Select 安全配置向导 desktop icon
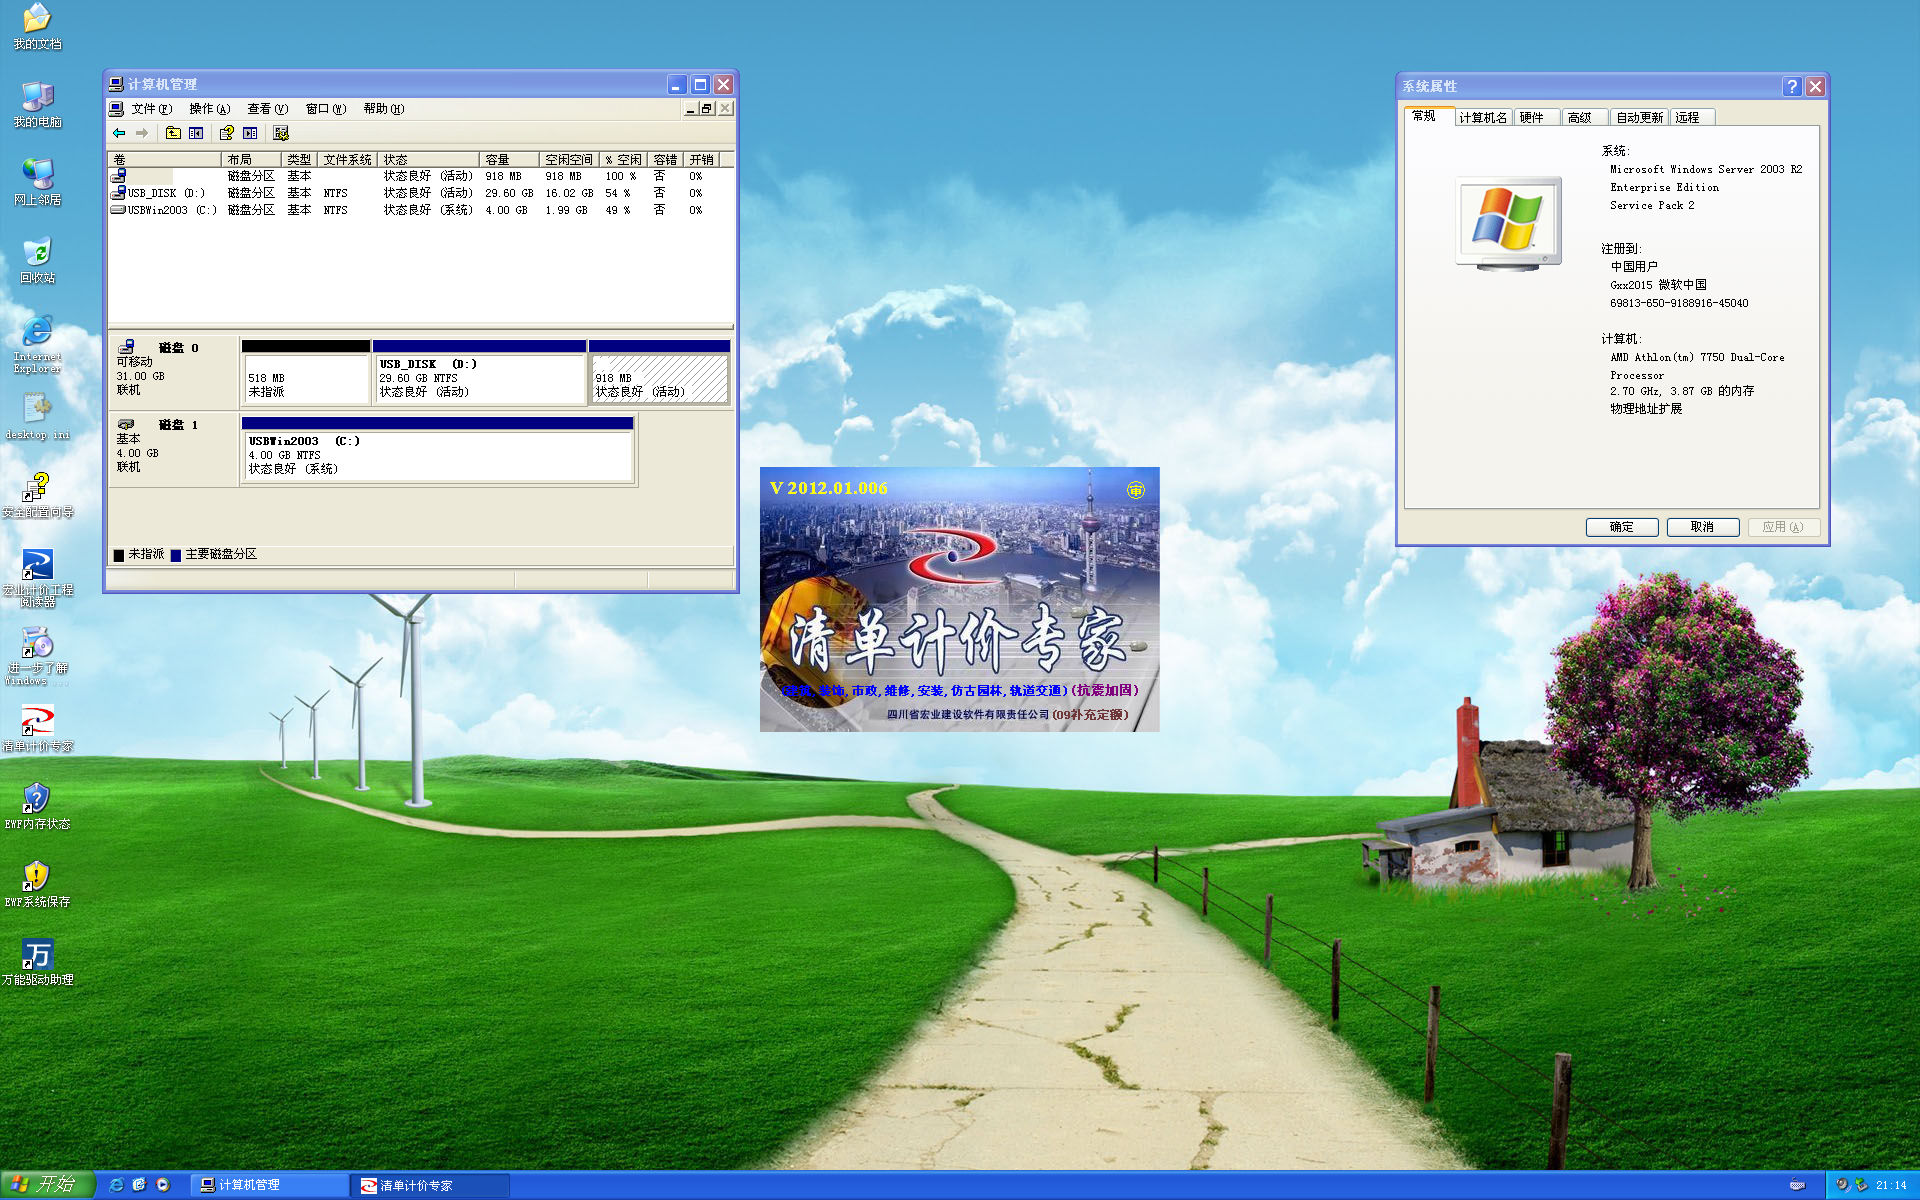 coord(37,494)
